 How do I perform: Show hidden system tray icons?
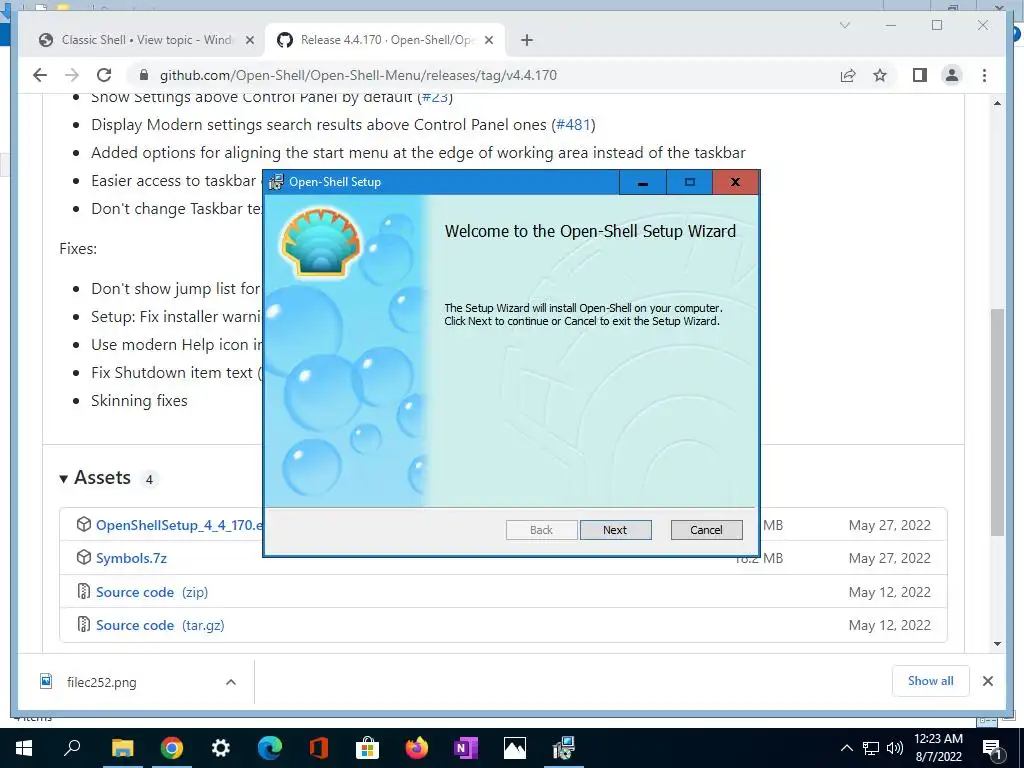[x=846, y=748]
